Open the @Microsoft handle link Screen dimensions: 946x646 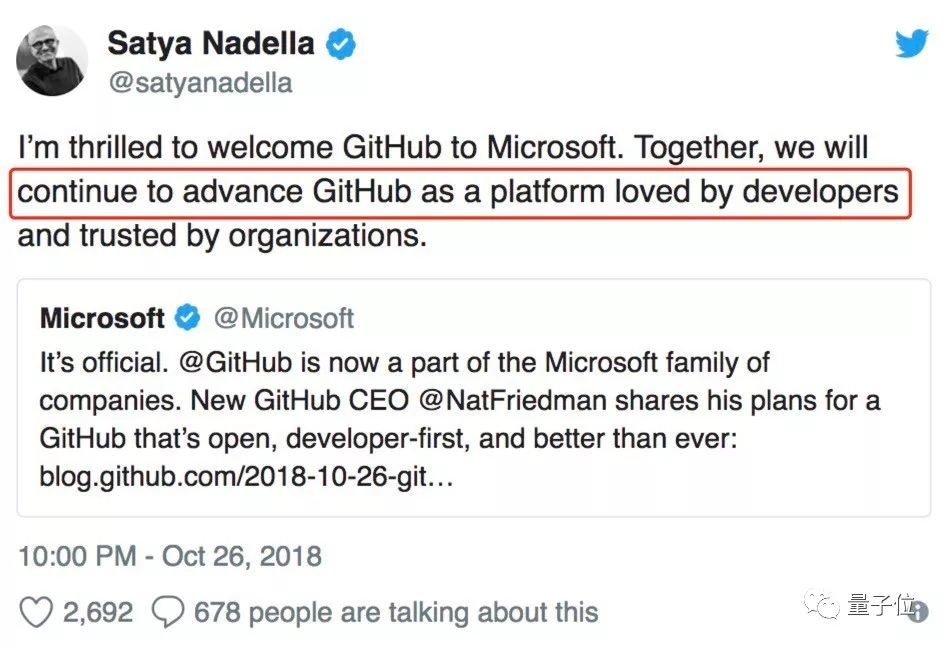(284, 318)
